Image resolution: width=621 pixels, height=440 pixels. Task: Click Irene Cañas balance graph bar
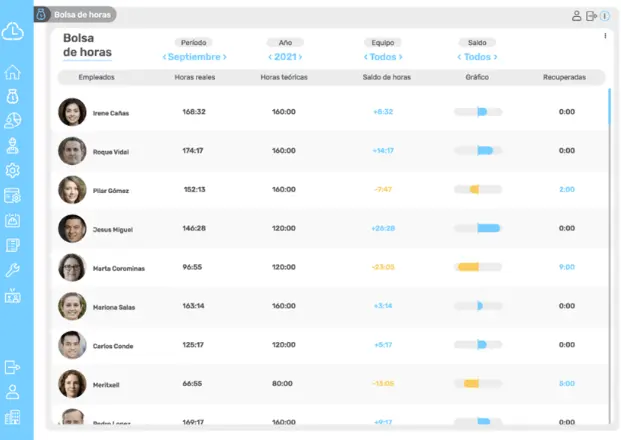(x=478, y=112)
